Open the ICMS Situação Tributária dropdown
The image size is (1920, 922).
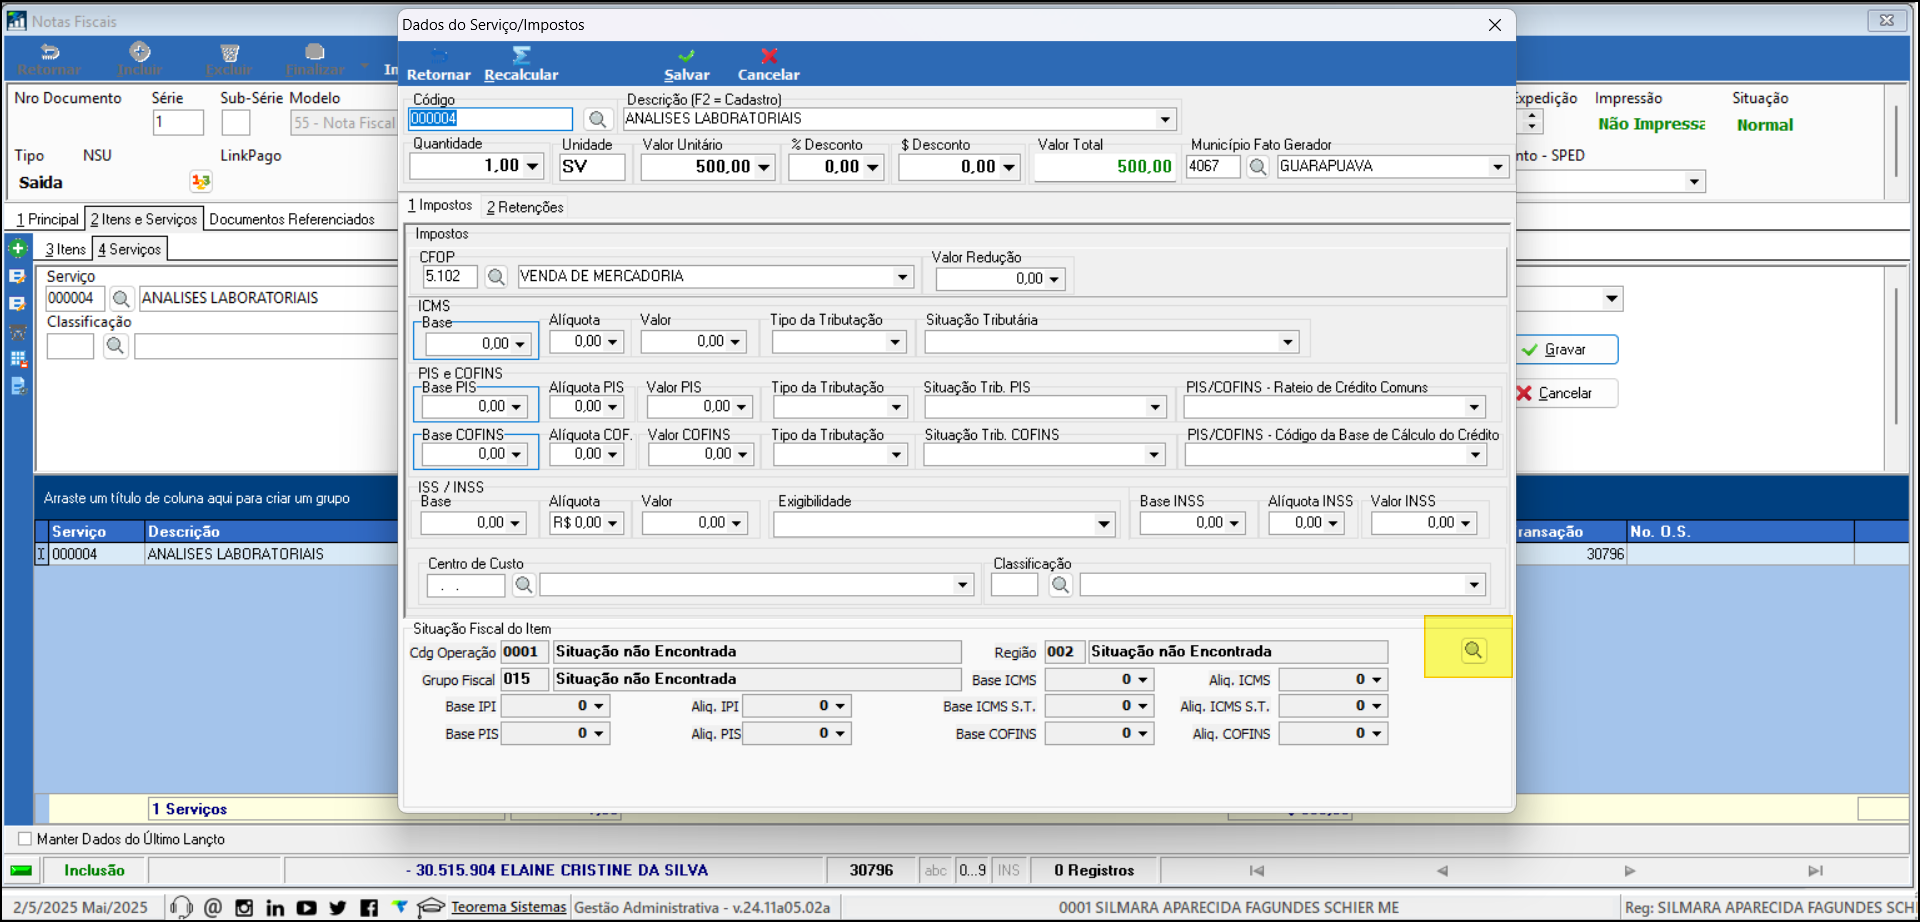pyautogui.click(x=1288, y=342)
